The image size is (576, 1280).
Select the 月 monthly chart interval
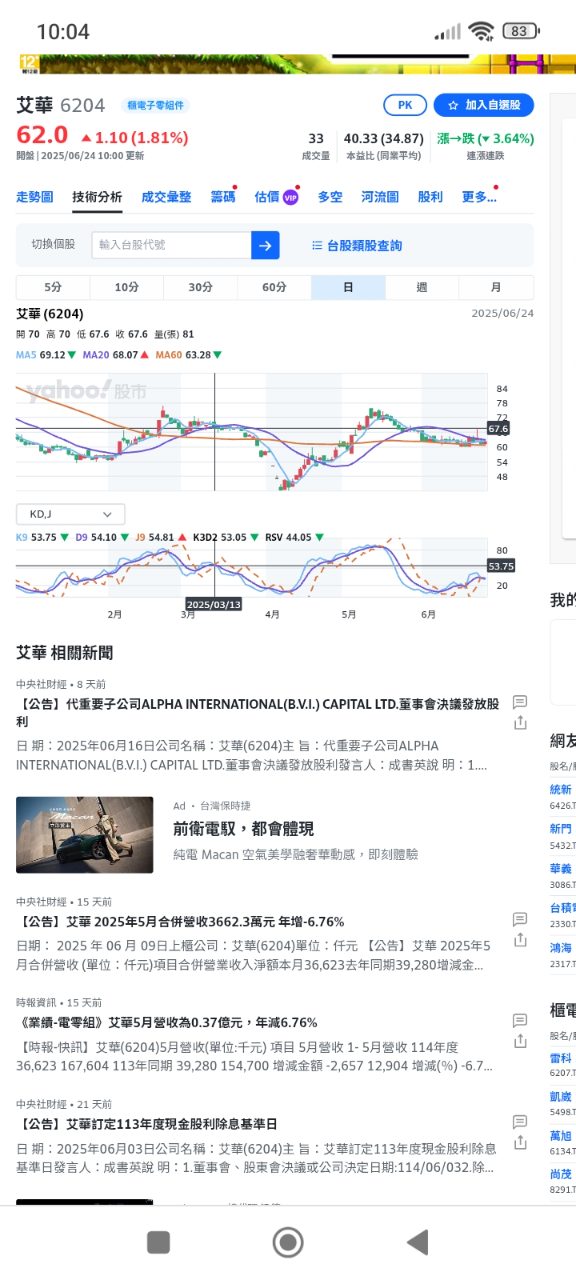coord(496,288)
